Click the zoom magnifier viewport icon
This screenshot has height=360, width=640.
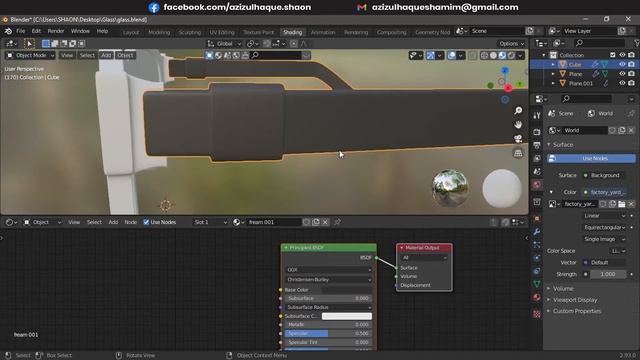tap(518, 111)
